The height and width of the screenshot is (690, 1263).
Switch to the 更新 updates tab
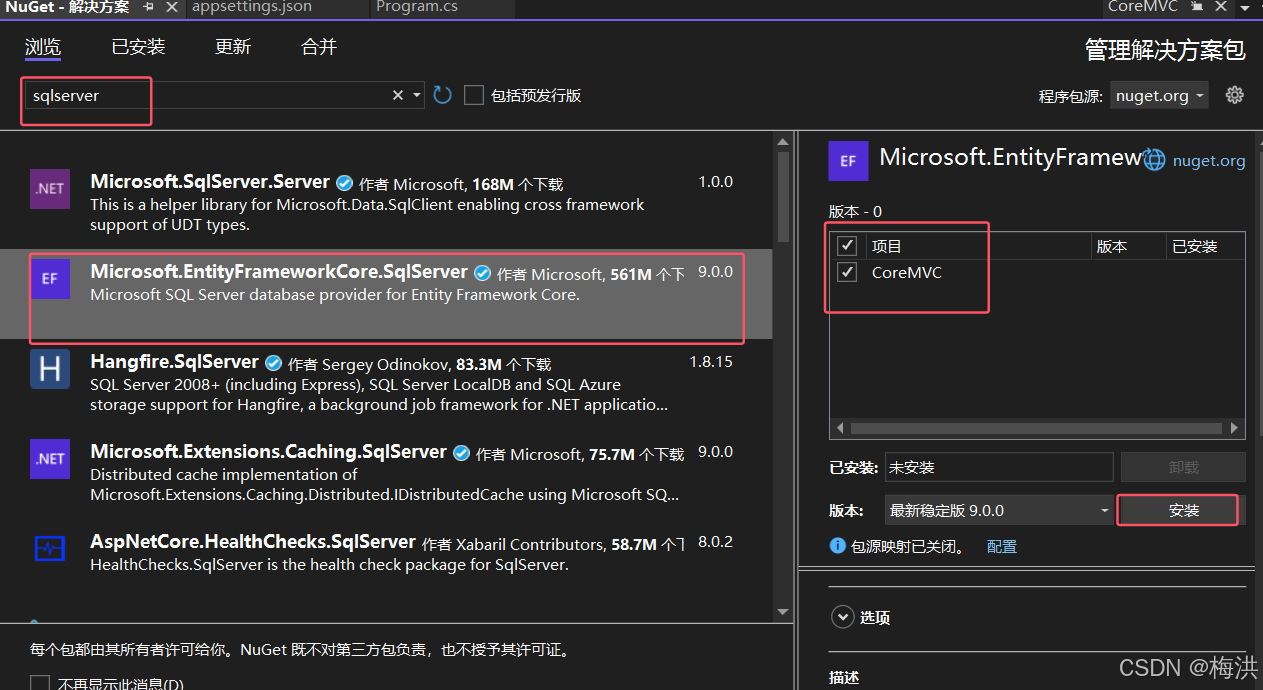pos(233,47)
